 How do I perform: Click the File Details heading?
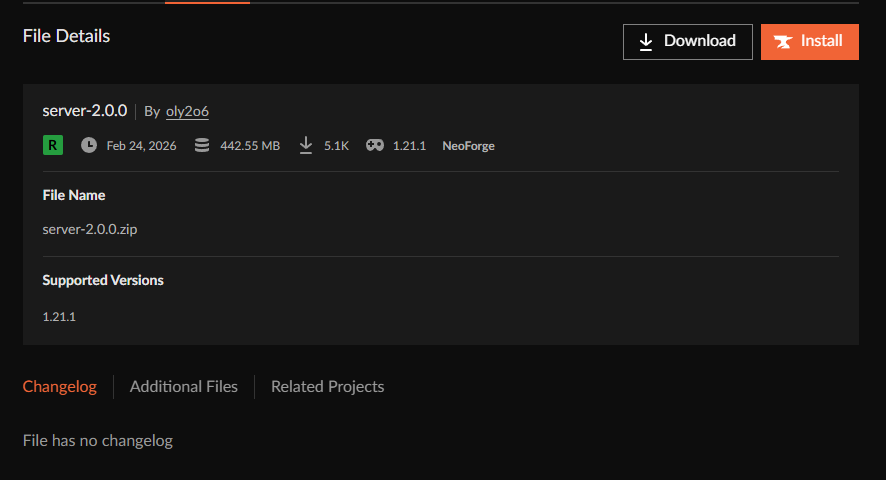click(x=67, y=36)
